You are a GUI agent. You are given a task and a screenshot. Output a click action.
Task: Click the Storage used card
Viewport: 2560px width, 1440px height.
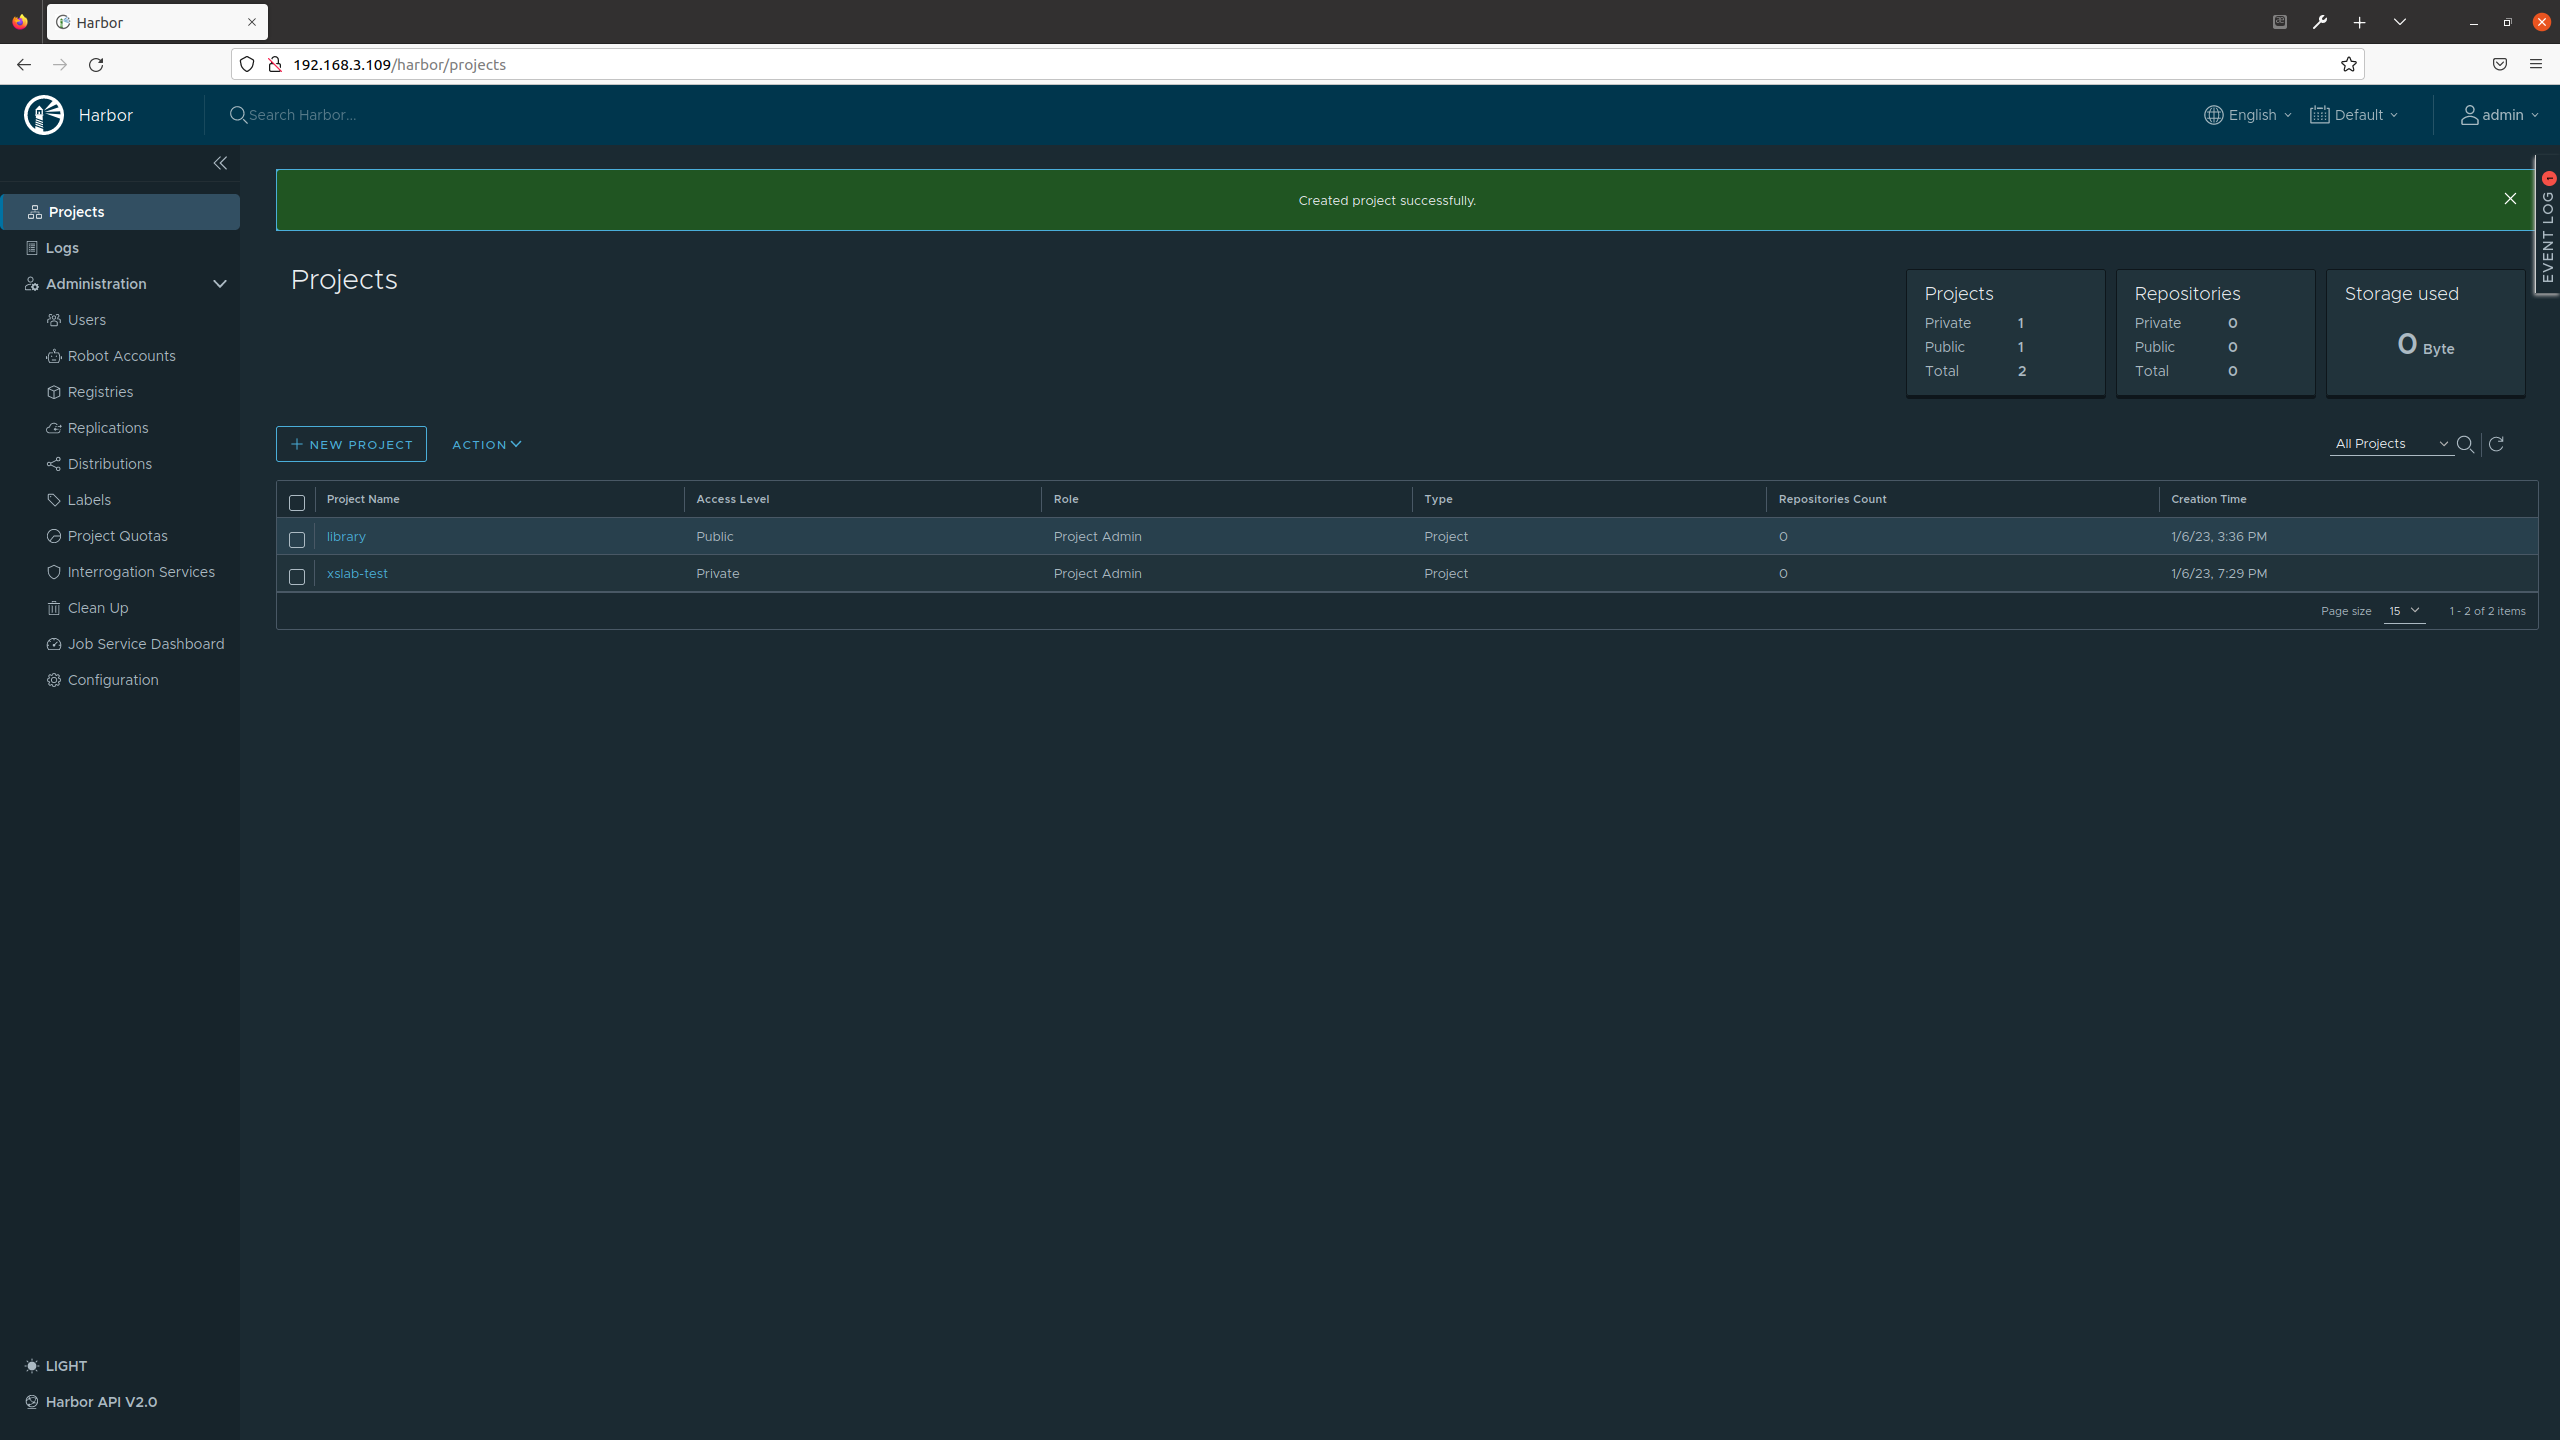point(2425,333)
